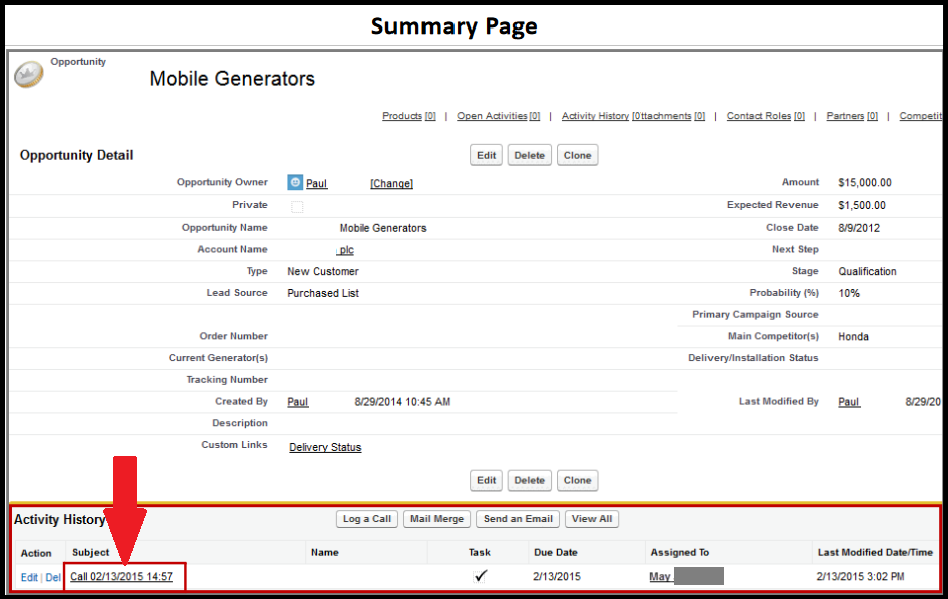
Task: Click Del link for the call activity
Action: pyautogui.click(x=53, y=577)
